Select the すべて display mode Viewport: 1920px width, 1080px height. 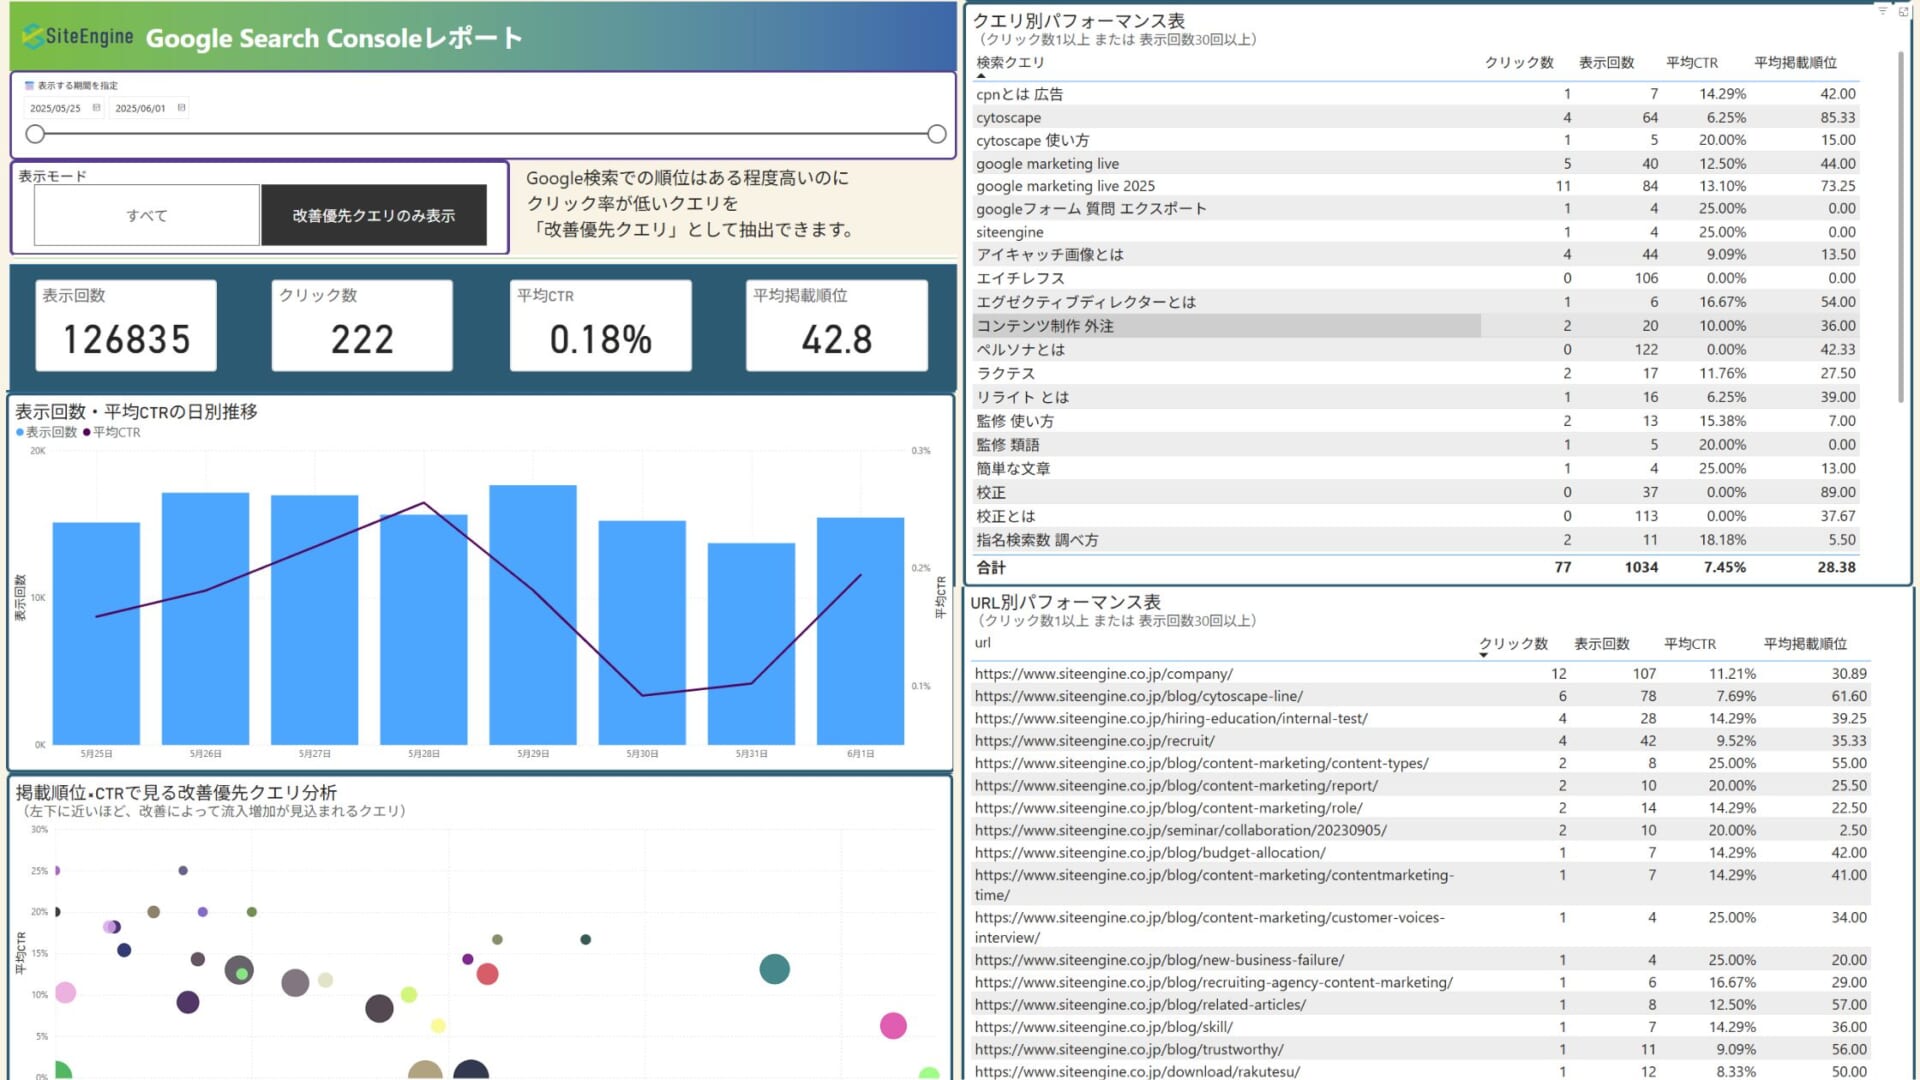(147, 215)
